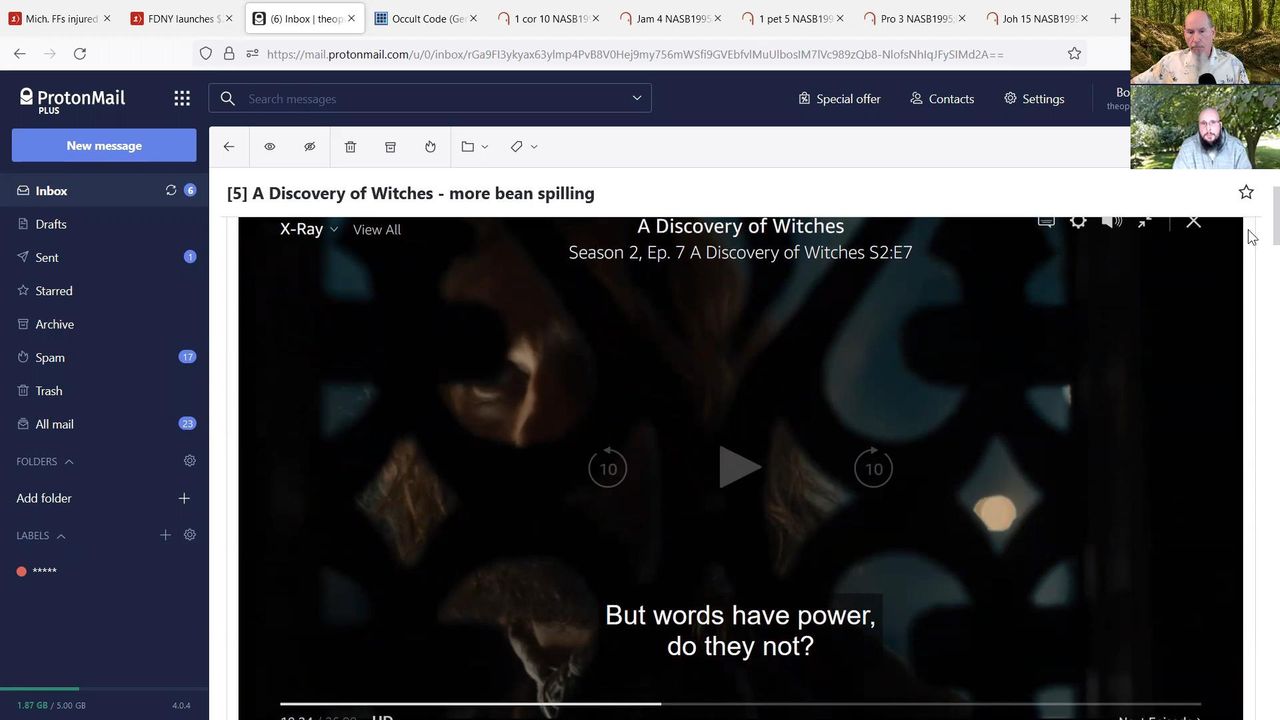Screen dimensions: 1280x720
Task: Star the Discovery of Witches message
Action: pos(1246,192)
